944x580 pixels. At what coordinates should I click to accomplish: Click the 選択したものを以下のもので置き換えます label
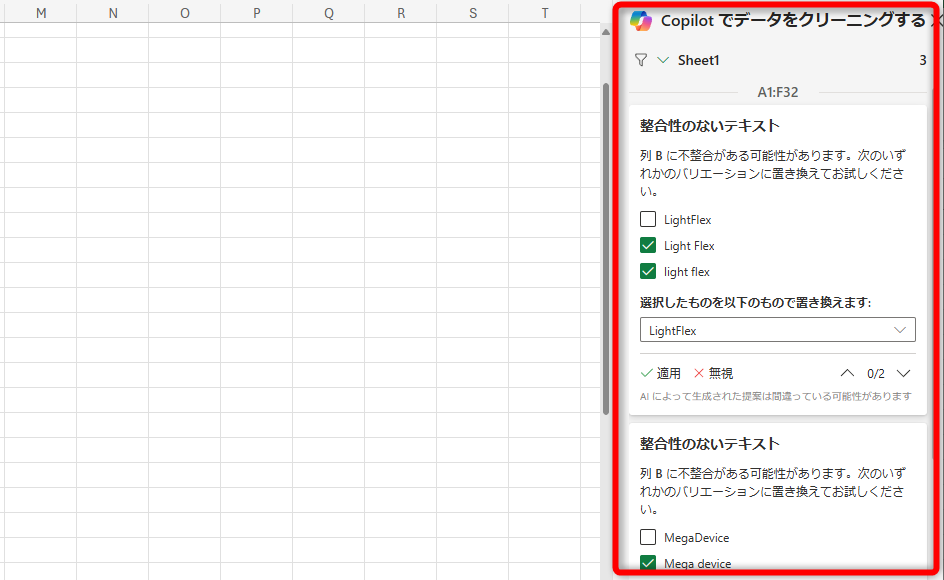tap(756, 302)
